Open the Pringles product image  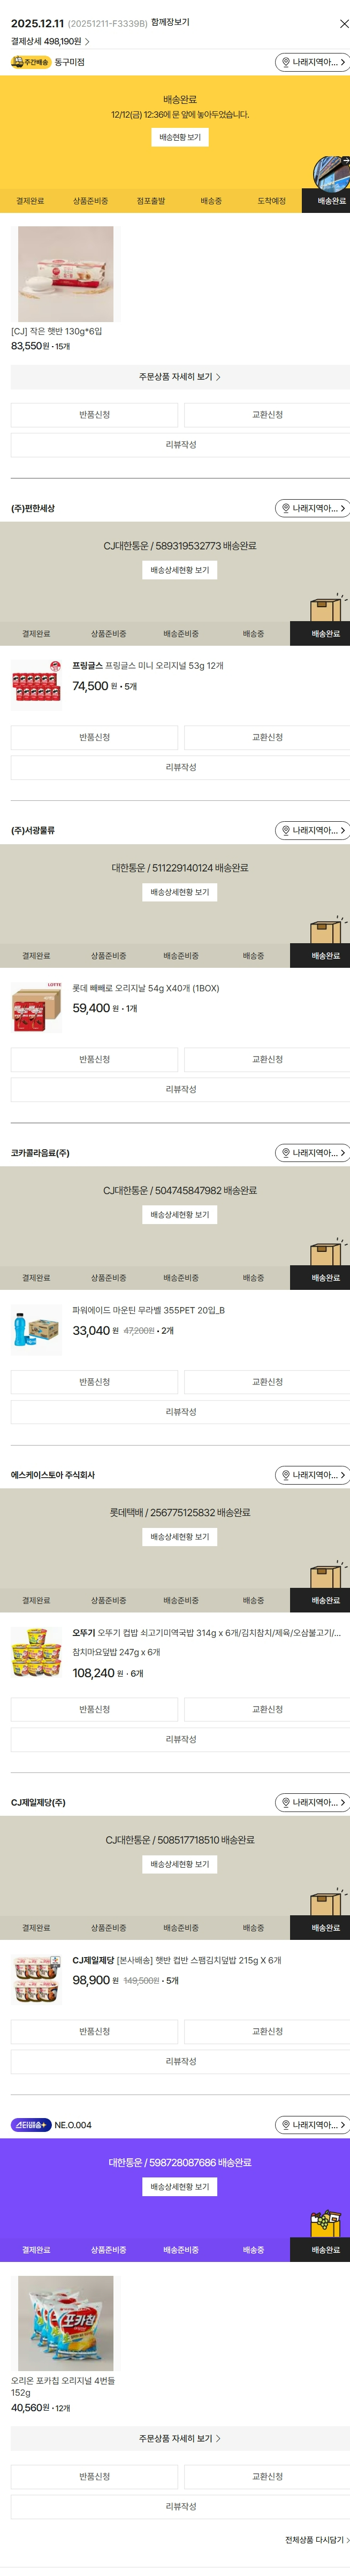pos(37,685)
